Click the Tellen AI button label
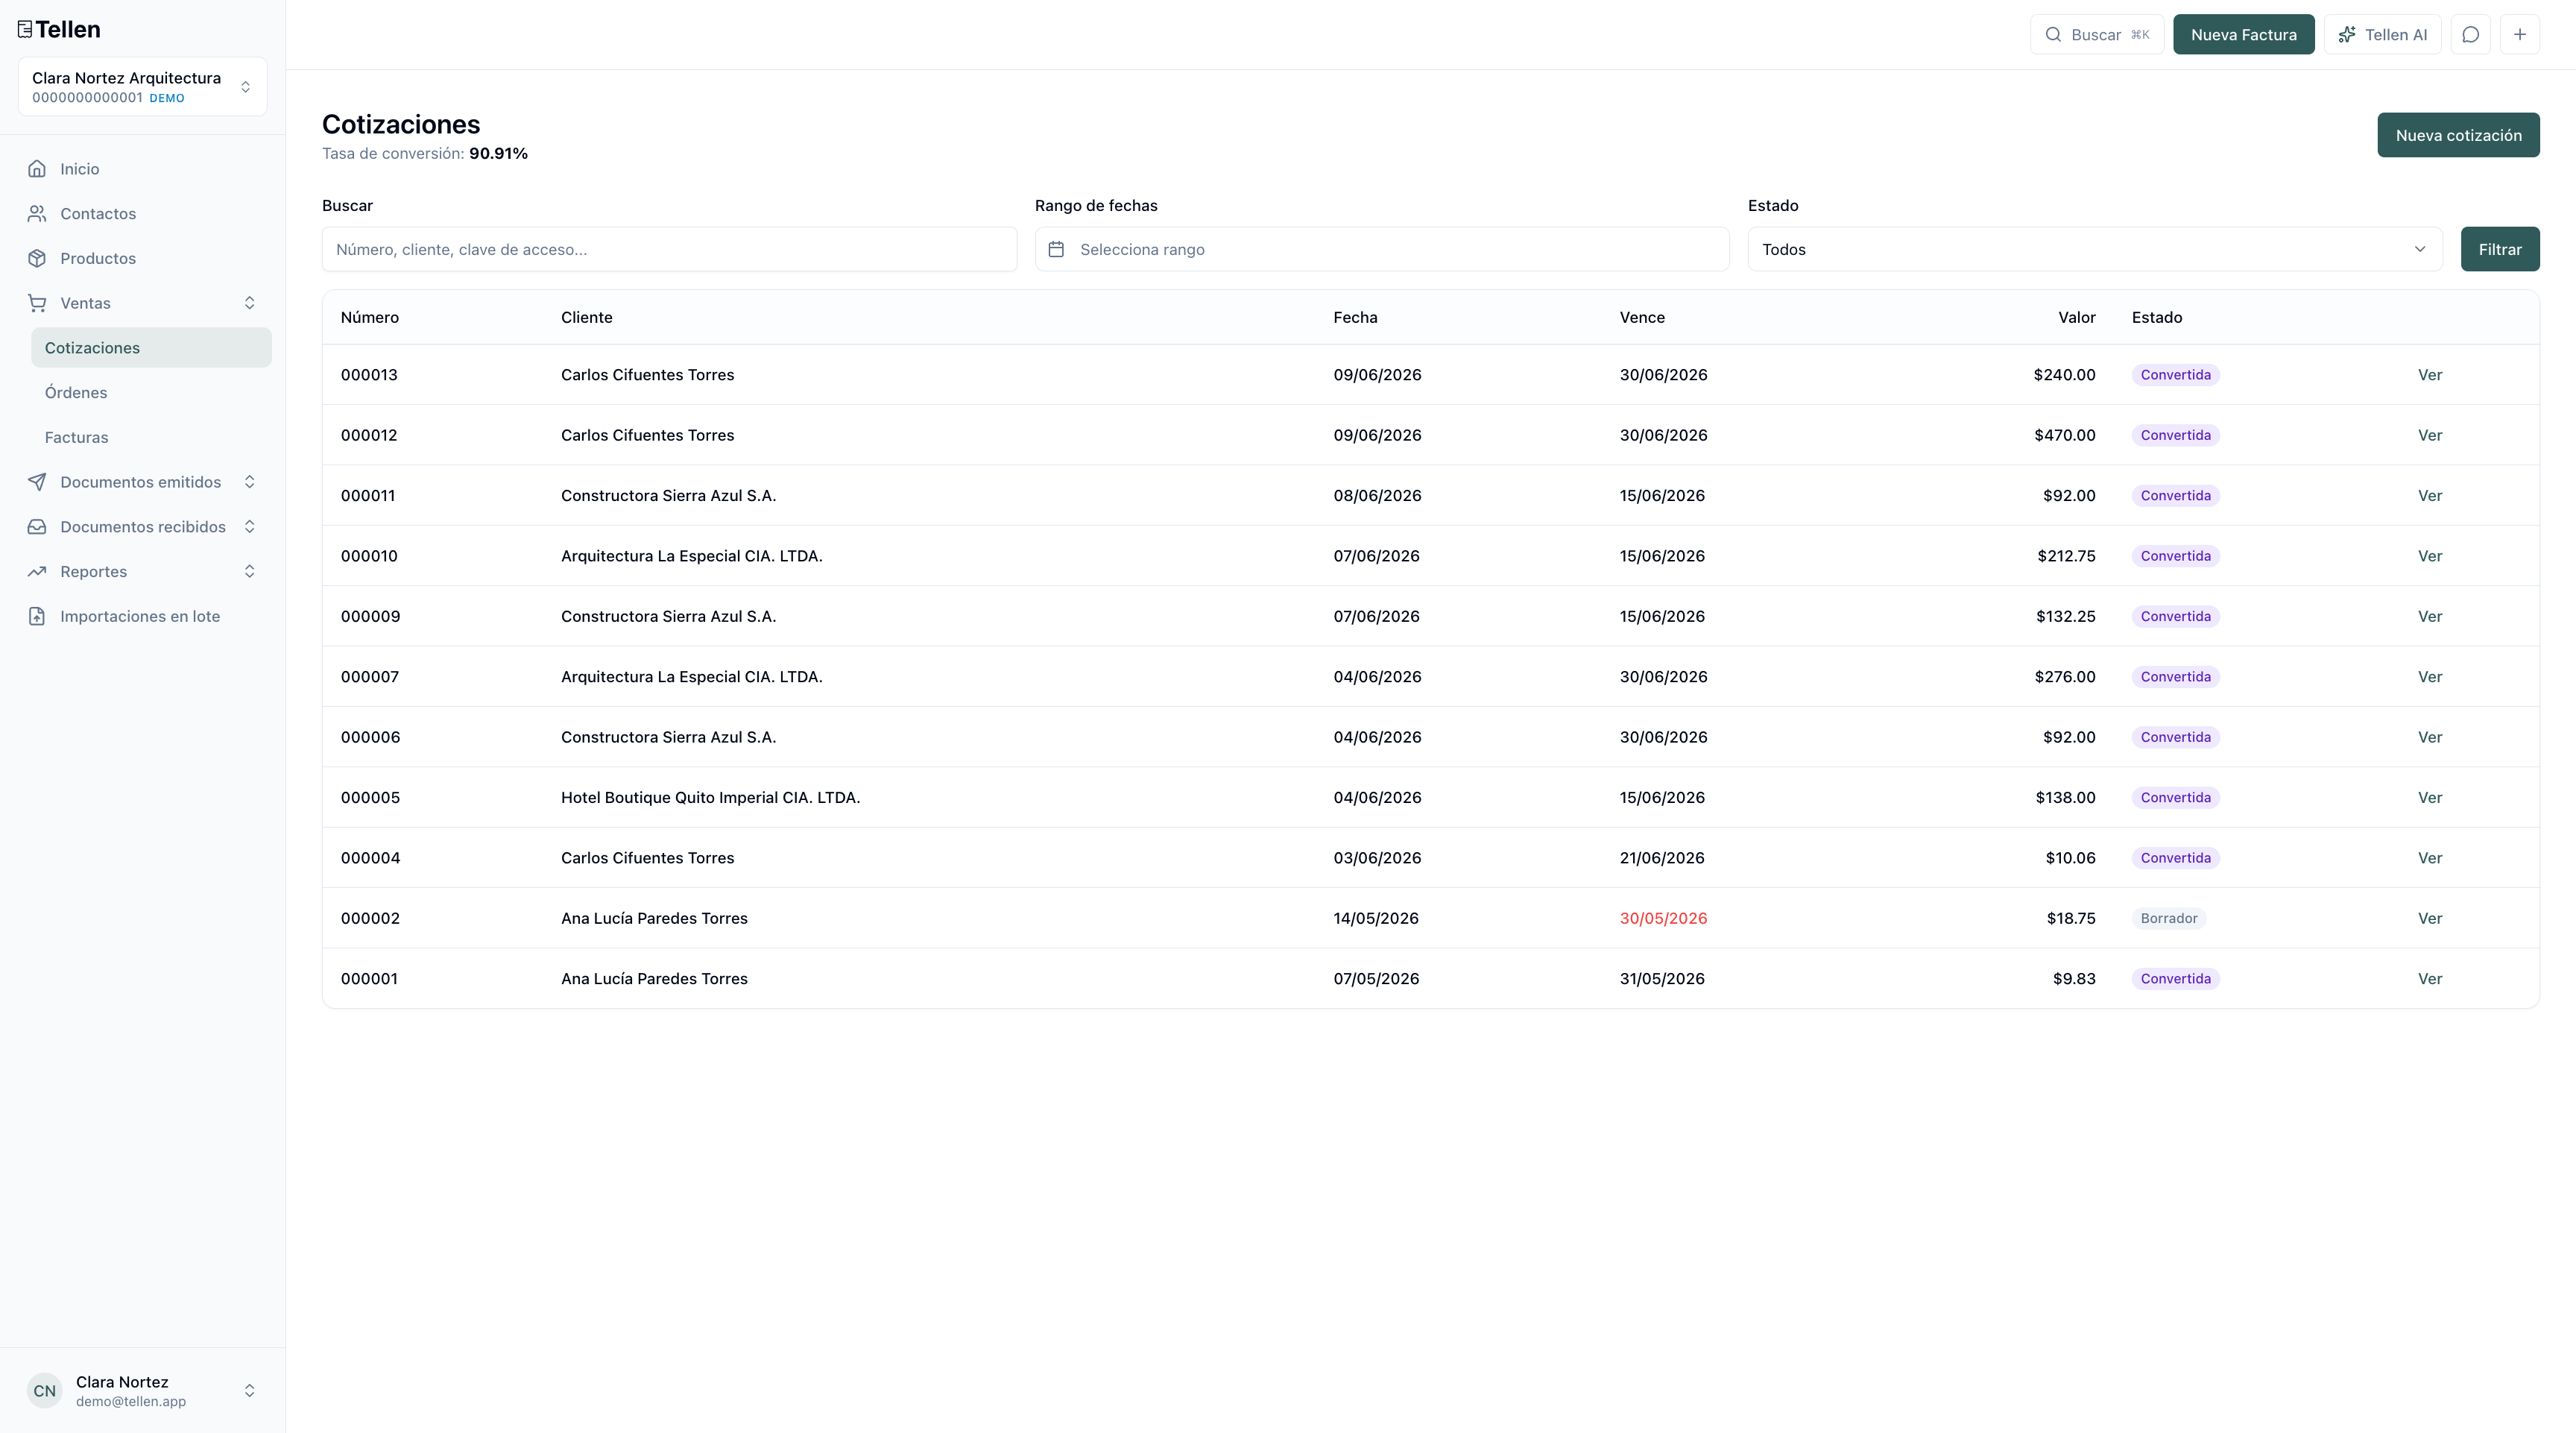Image resolution: width=2576 pixels, height=1433 pixels. click(x=2396, y=35)
